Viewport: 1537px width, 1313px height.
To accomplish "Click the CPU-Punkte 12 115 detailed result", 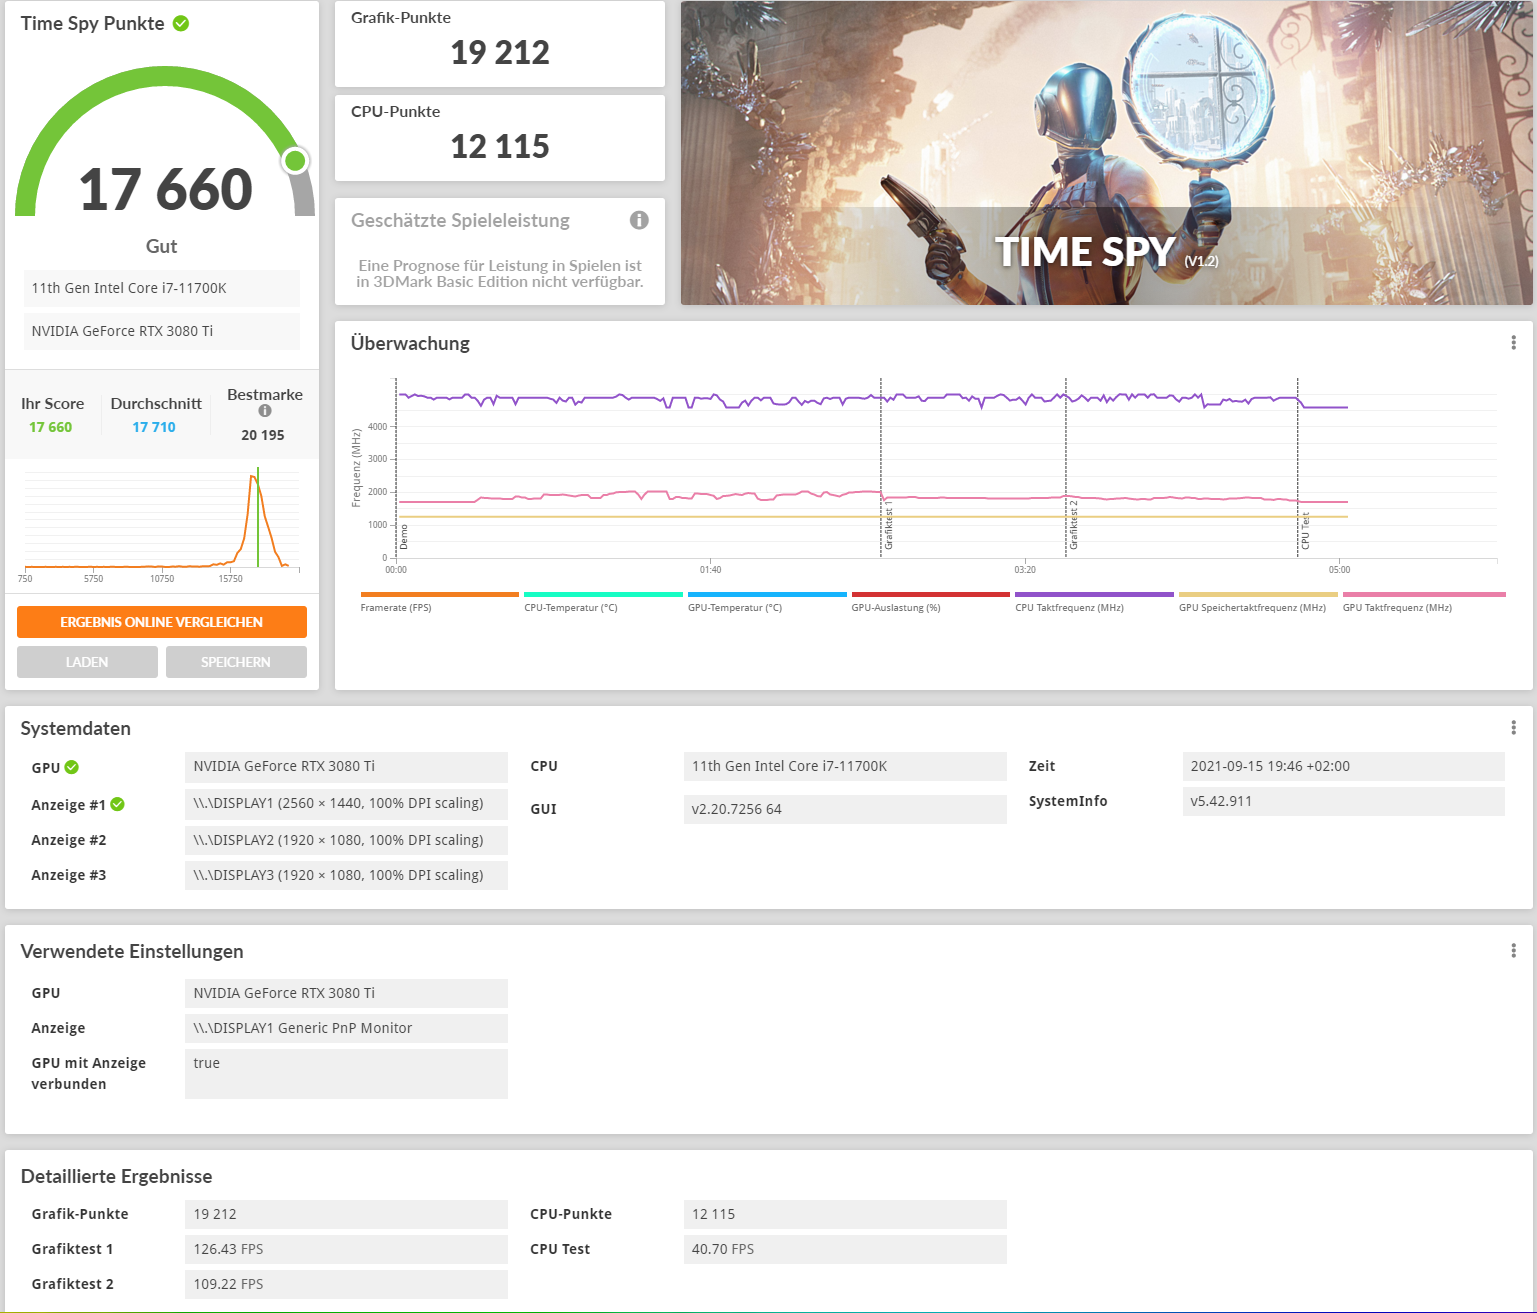I will 845,1214.
